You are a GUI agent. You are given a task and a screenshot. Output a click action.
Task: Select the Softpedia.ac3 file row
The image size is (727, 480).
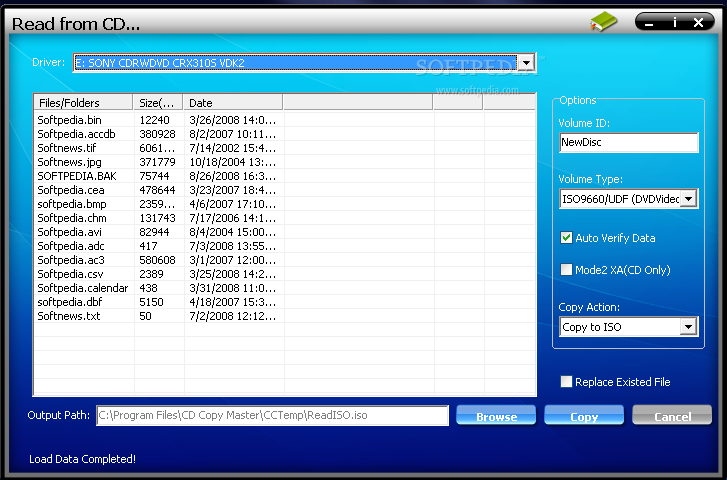[285, 260]
